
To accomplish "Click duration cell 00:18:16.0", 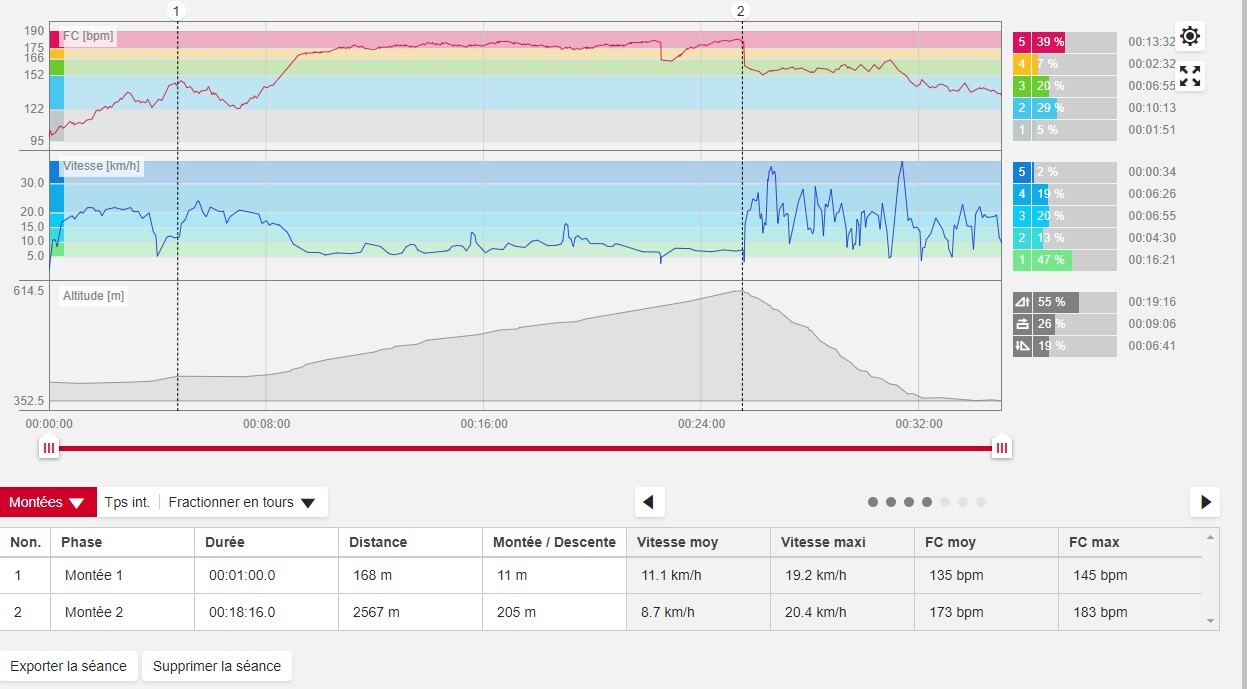I will 266,612.
